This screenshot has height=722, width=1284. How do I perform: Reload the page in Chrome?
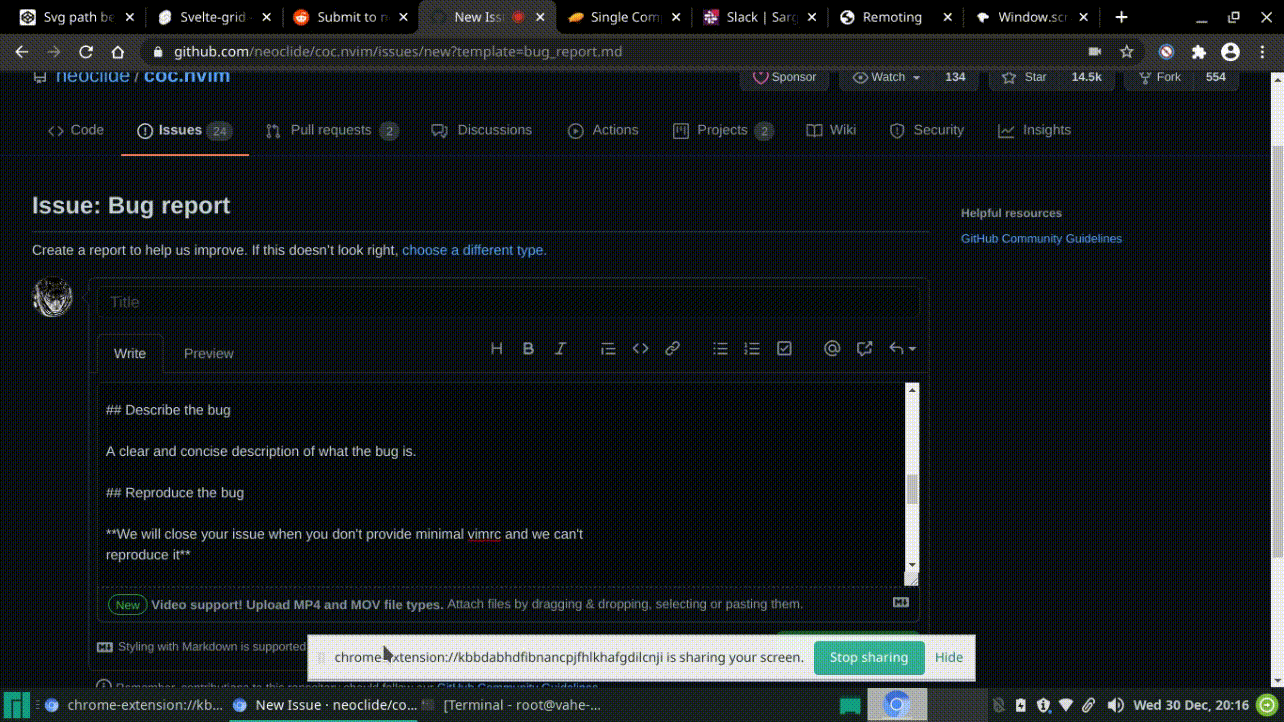86,52
